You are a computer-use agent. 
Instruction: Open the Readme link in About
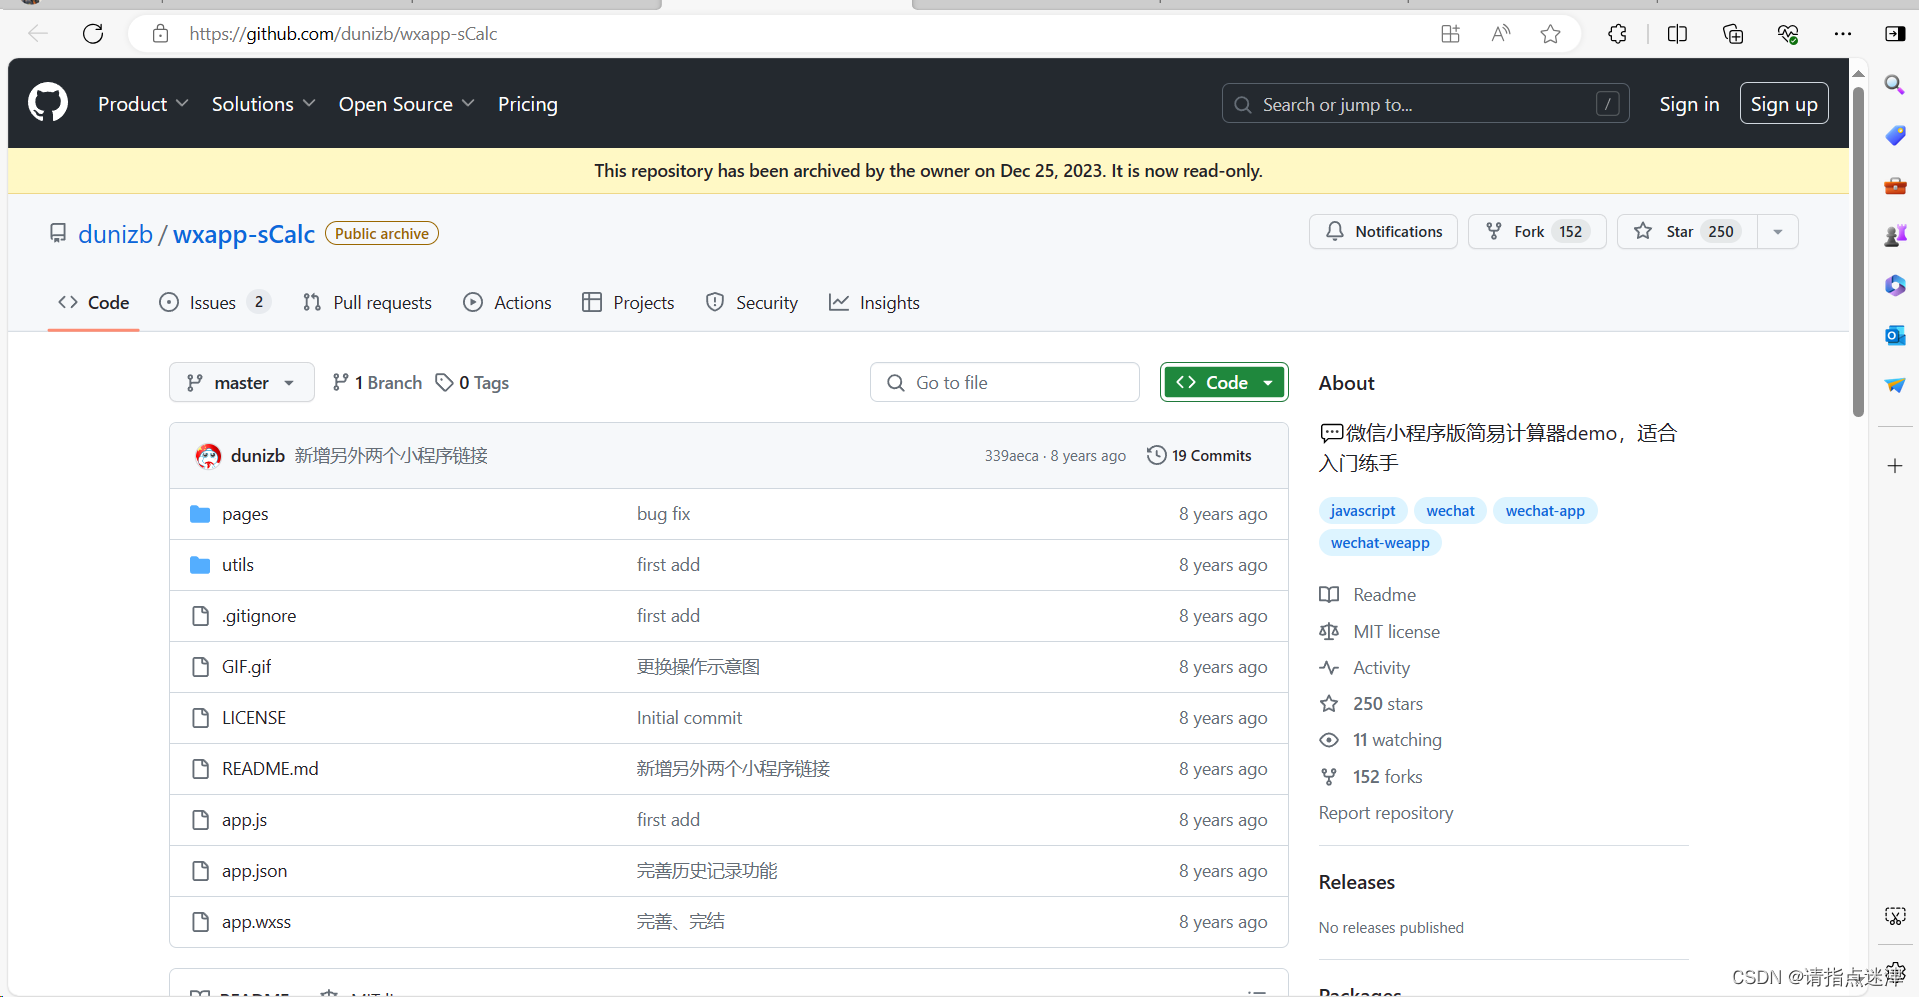[1384, 595]
